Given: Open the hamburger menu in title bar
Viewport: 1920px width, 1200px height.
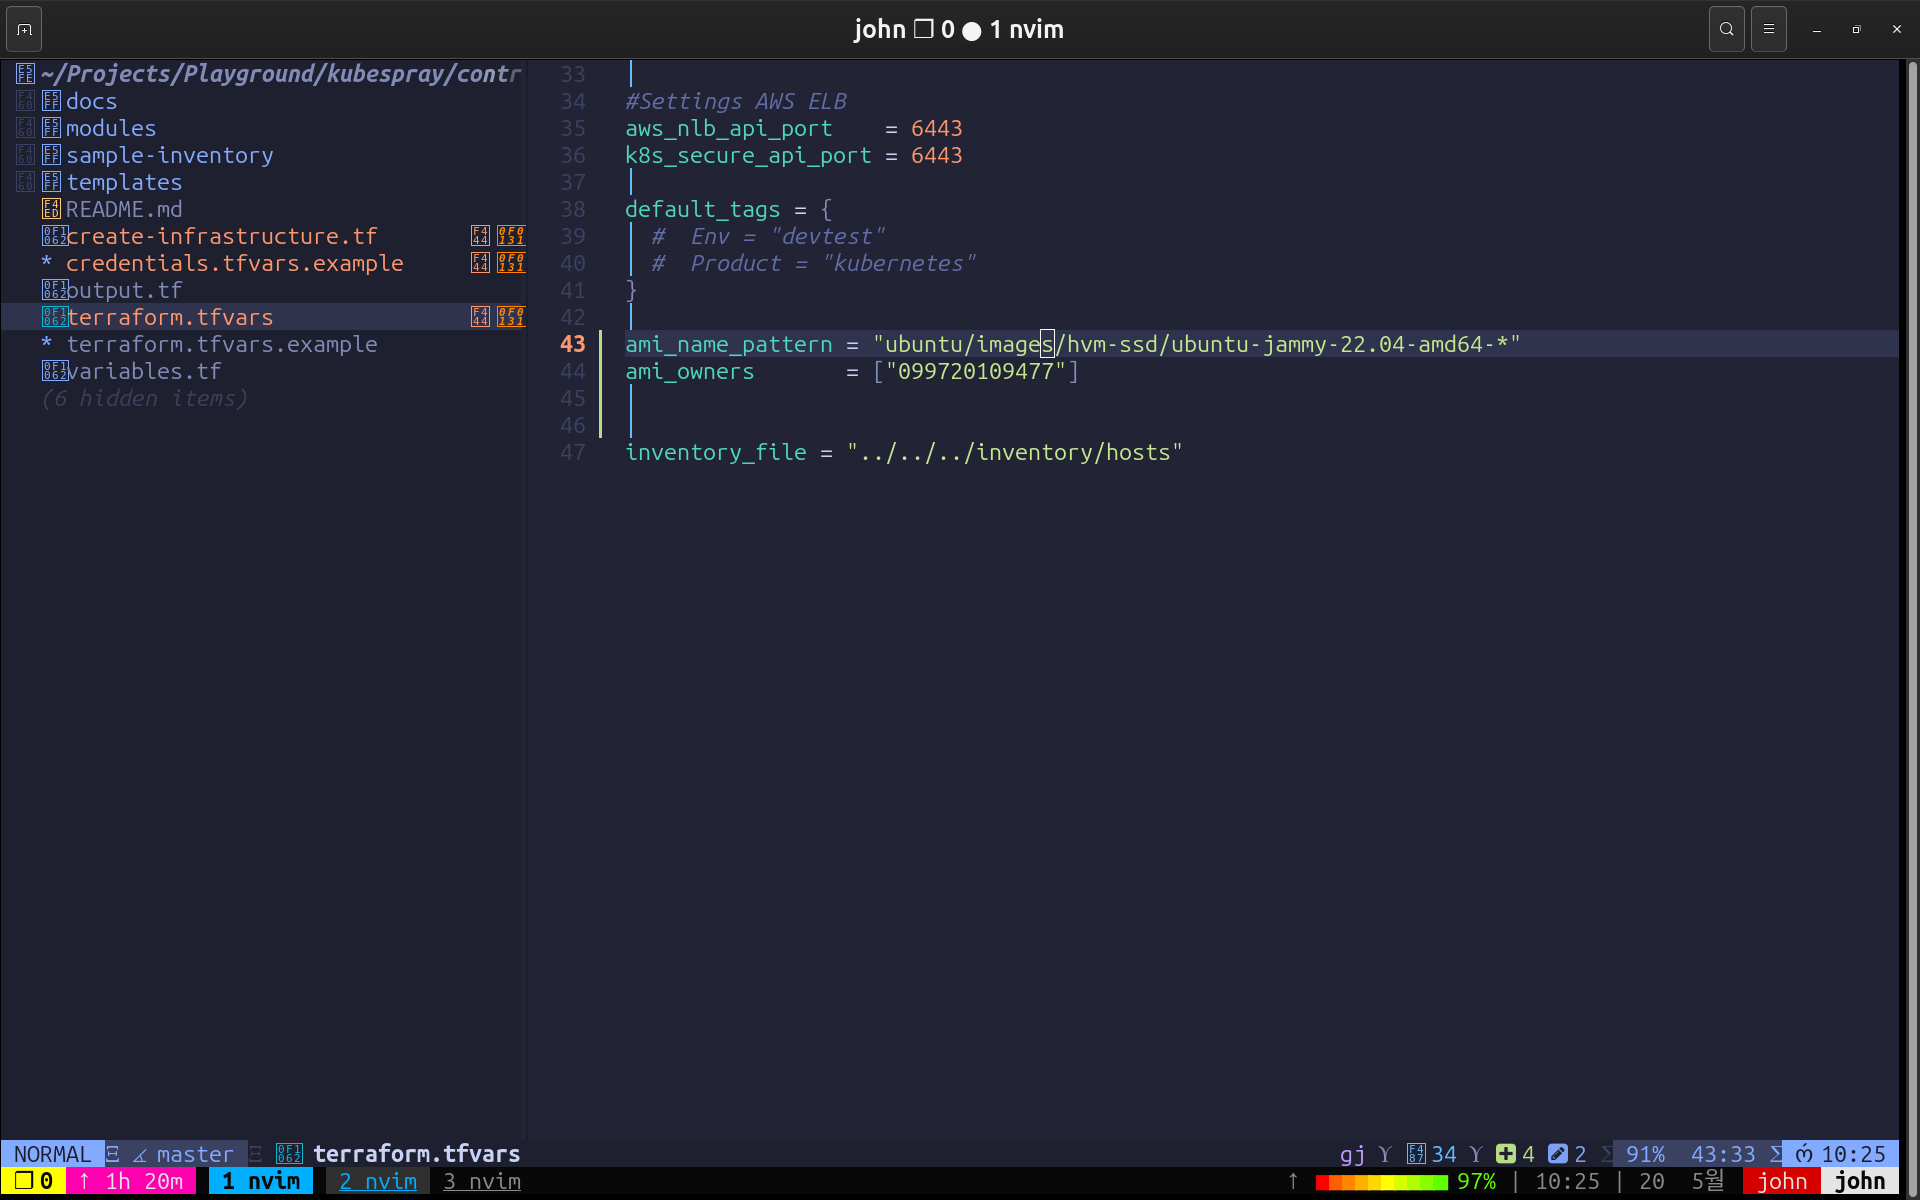Looking at the screenshot, I should tap(1768, 29).
